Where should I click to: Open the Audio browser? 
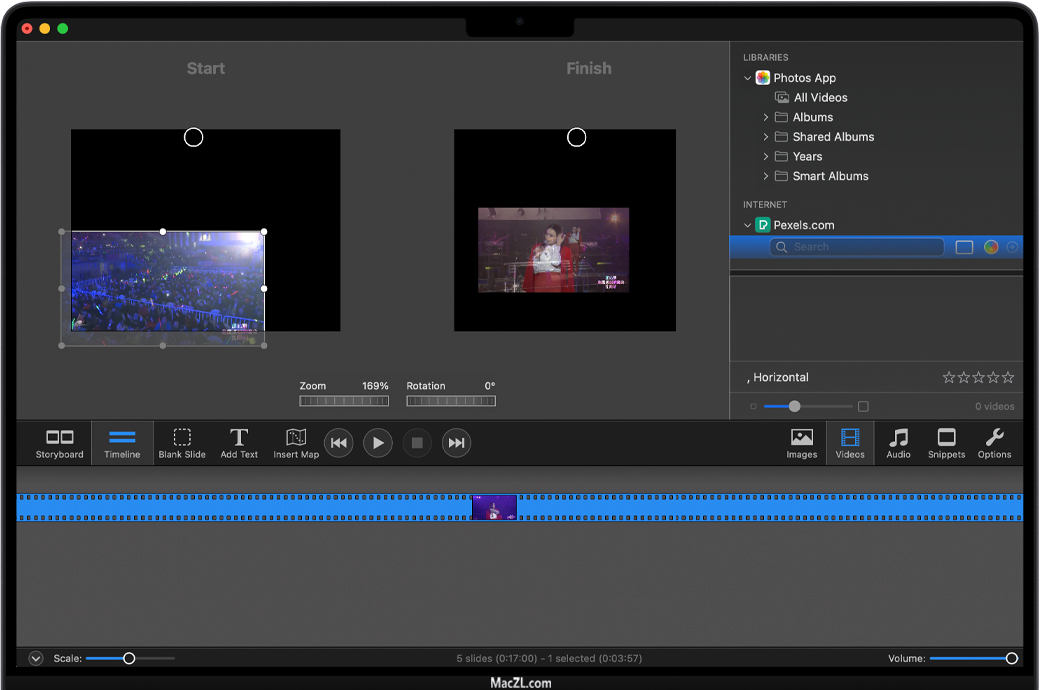point(898,442)
